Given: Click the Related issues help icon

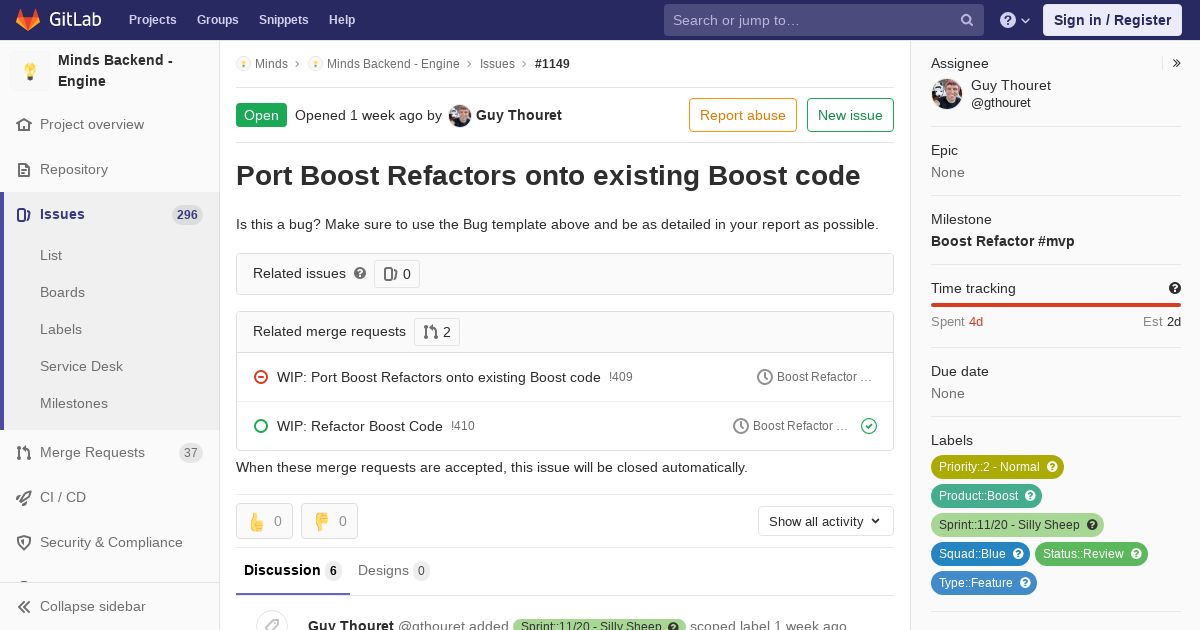Looking at the screenshot, I should coord(360,273).
